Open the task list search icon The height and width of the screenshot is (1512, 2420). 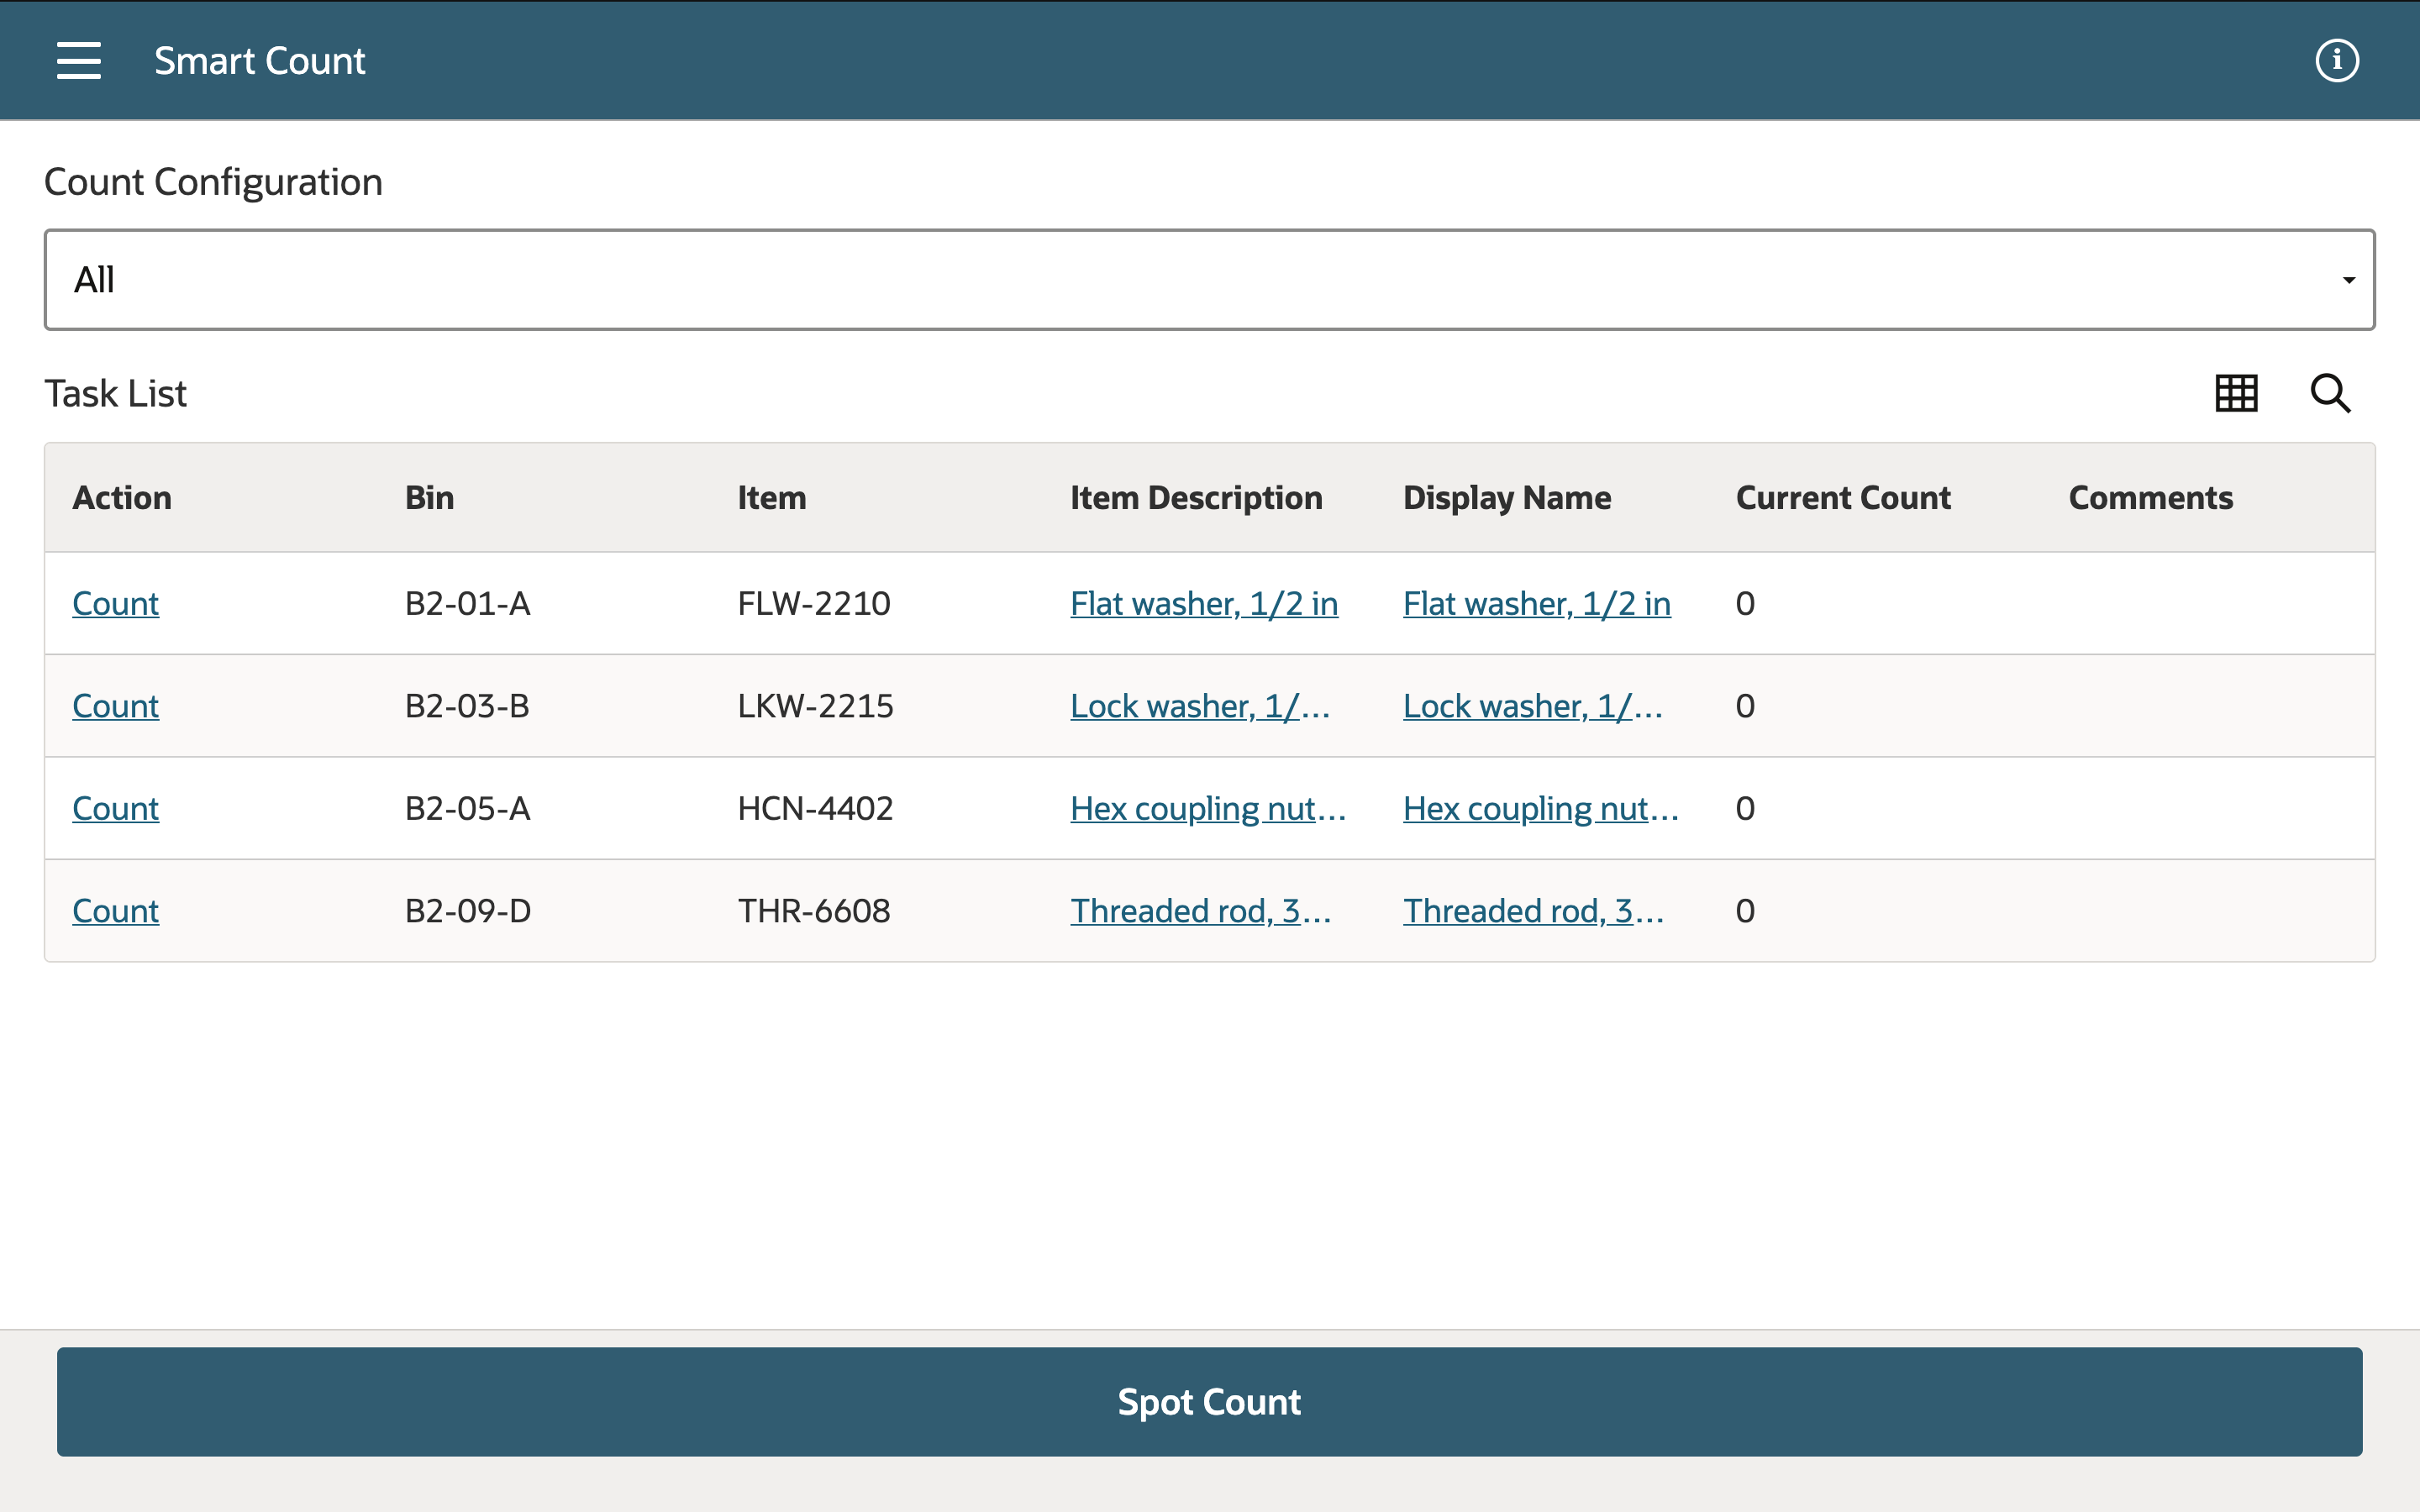(x=2330, y=393)
